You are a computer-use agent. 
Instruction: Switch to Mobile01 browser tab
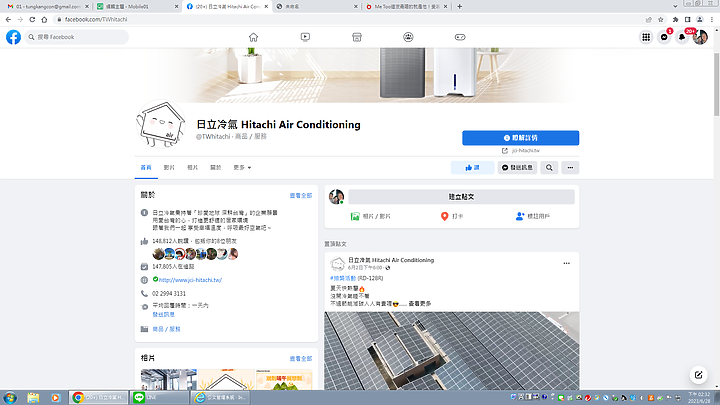coord(137,6)
